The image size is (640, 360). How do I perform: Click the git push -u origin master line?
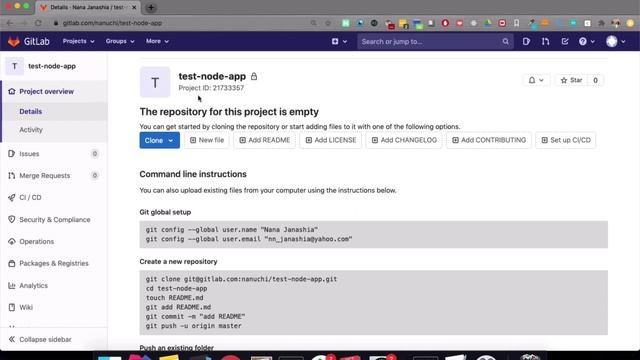[193, 326]
